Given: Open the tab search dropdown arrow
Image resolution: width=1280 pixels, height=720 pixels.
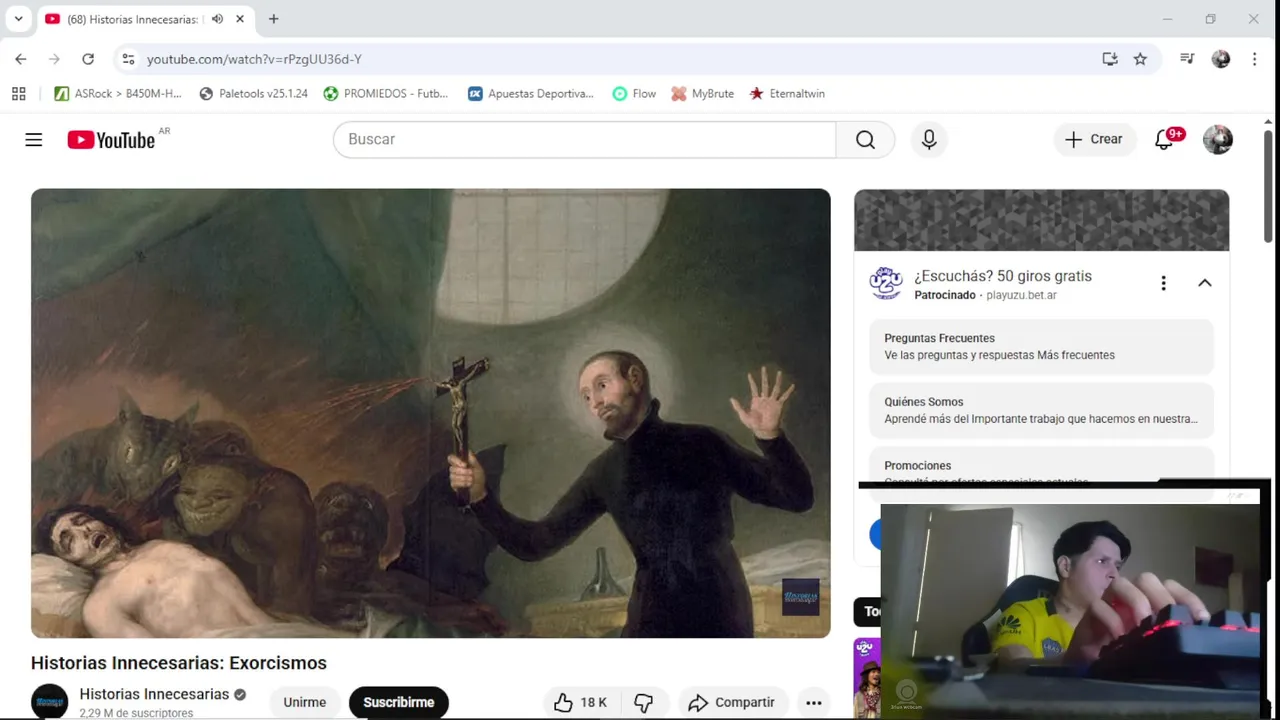Looking at the screenshot, I should click(x=18, y=19).
